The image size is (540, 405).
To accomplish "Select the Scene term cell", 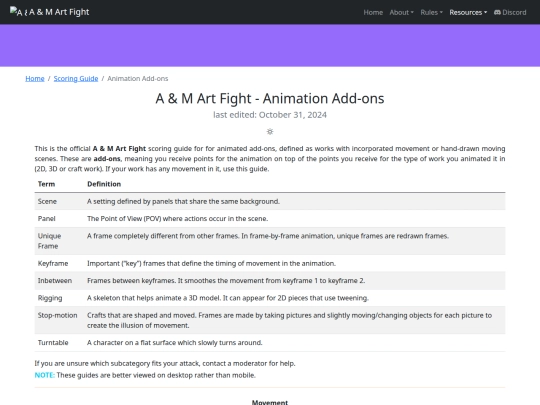I will tap(59, 201).
